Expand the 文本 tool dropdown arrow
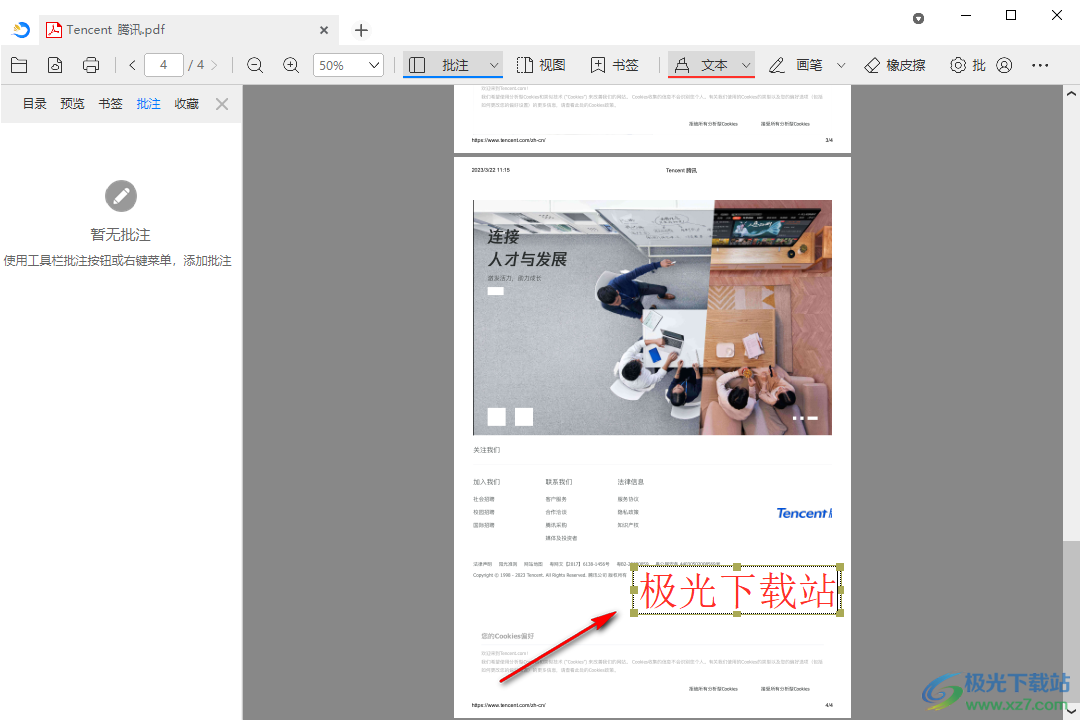This screenshot has height=721, width=1081. coord(746,65)
